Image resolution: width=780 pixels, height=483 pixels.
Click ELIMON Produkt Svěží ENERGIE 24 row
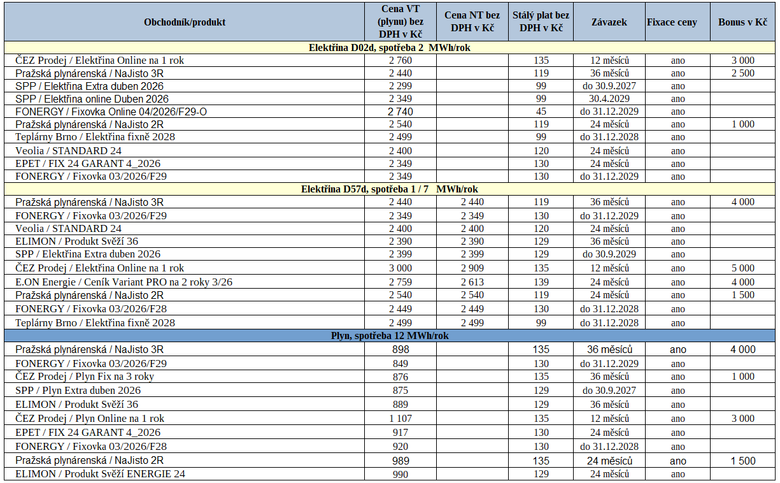(x=390, y=474)
